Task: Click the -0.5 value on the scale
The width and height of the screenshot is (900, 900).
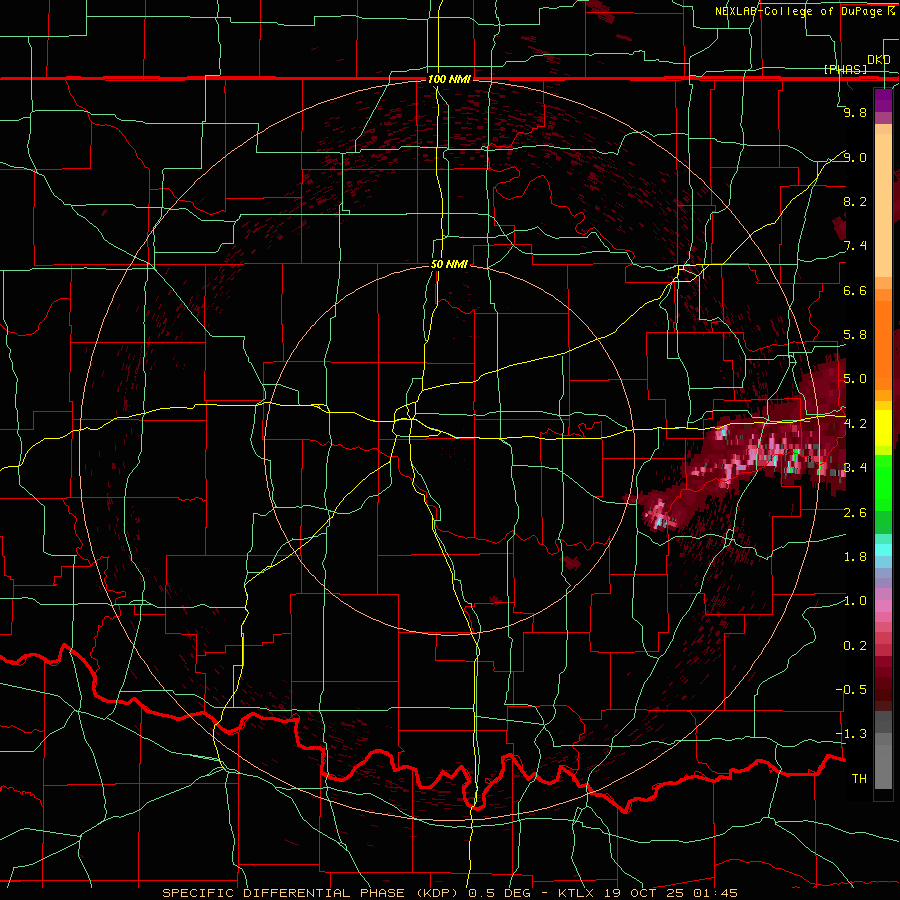Action: coord(851,690)
